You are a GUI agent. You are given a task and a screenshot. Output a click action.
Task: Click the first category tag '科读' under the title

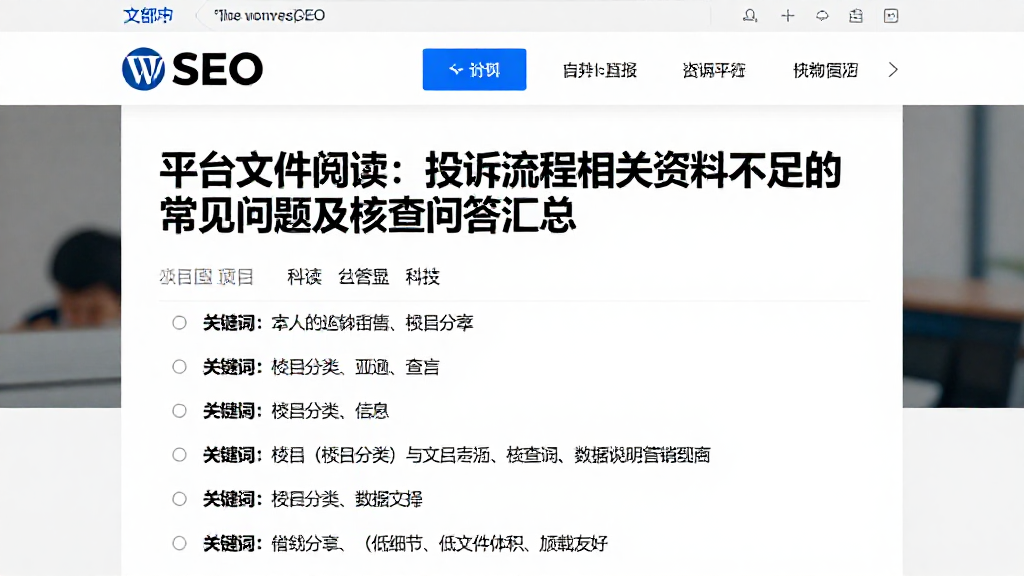pos(304,277)
